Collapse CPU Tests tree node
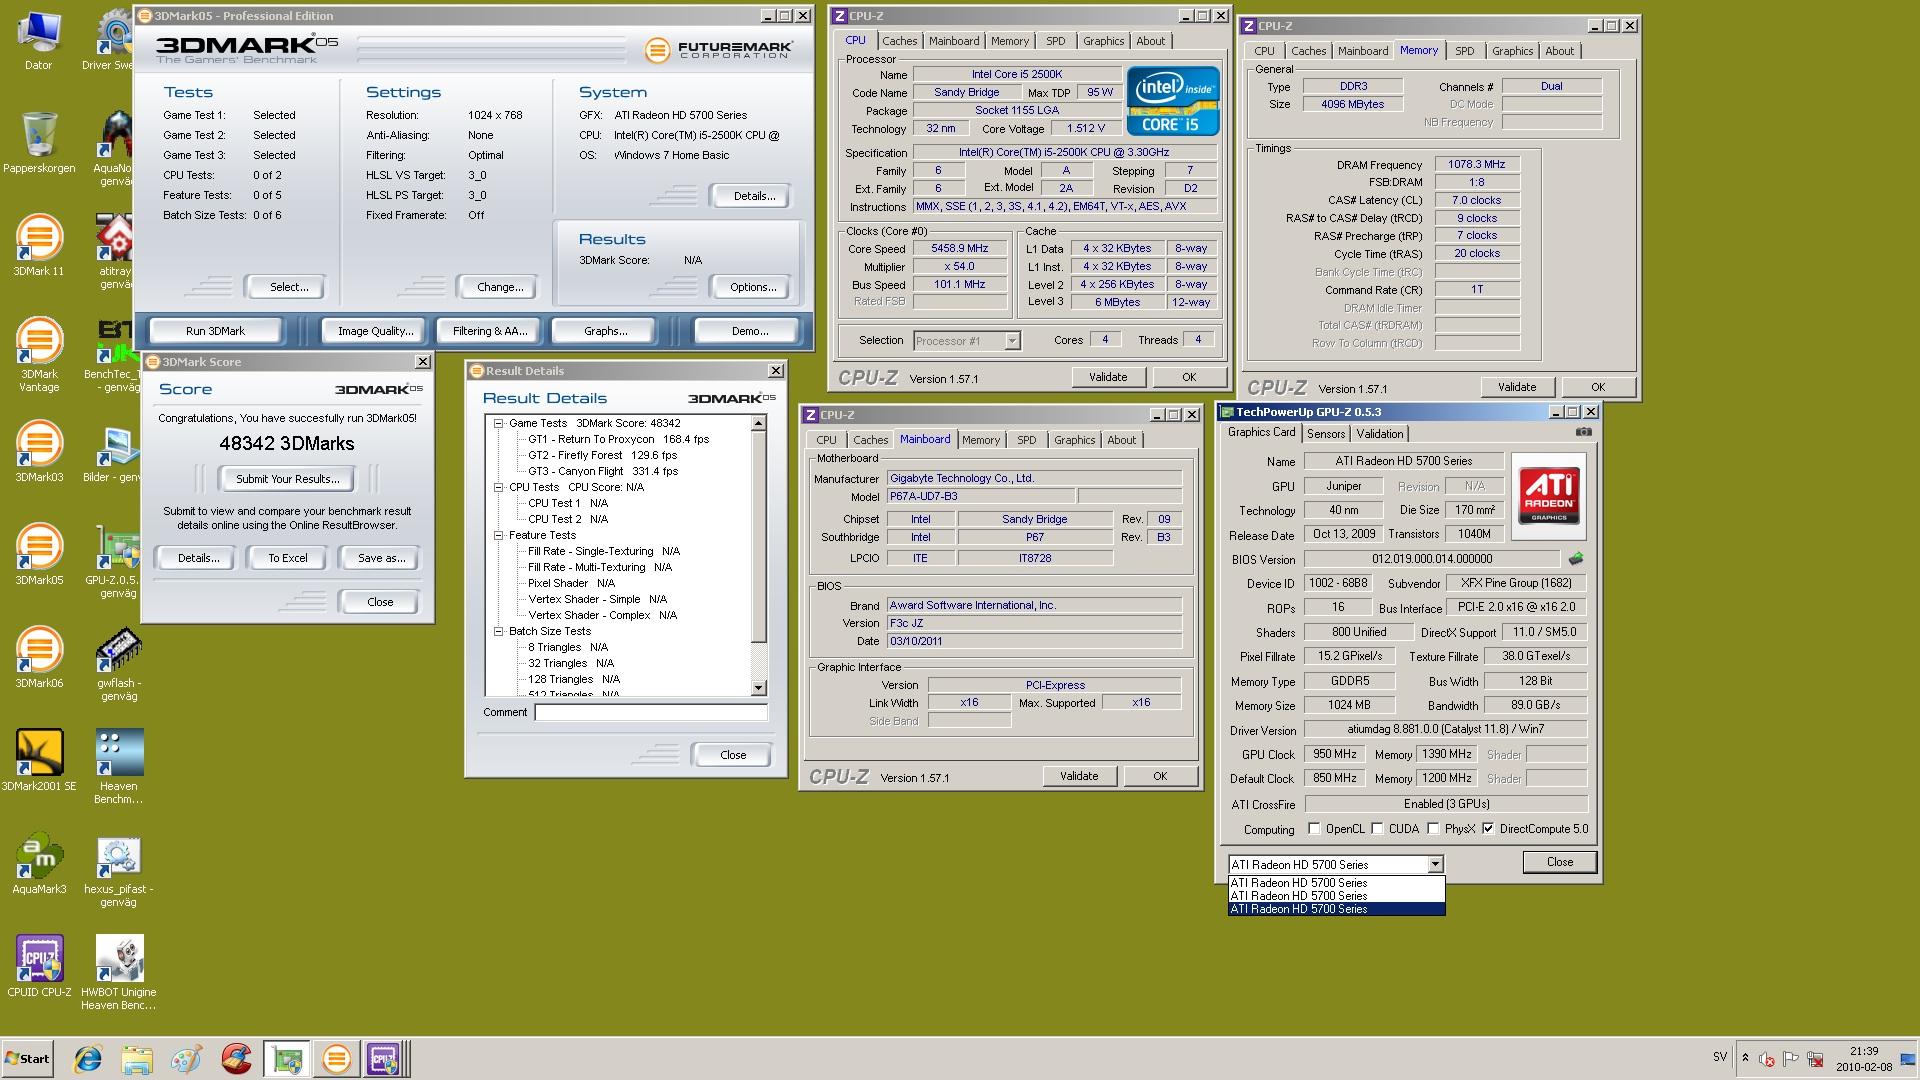This screenshot has height=1080, width=1920. [498, 487]
